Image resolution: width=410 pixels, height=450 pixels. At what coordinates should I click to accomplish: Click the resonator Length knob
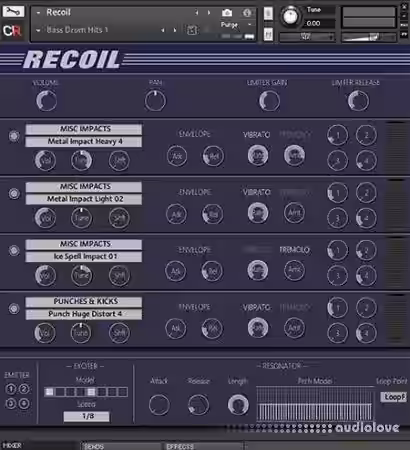pyautogui.click(x=238, y=404)
